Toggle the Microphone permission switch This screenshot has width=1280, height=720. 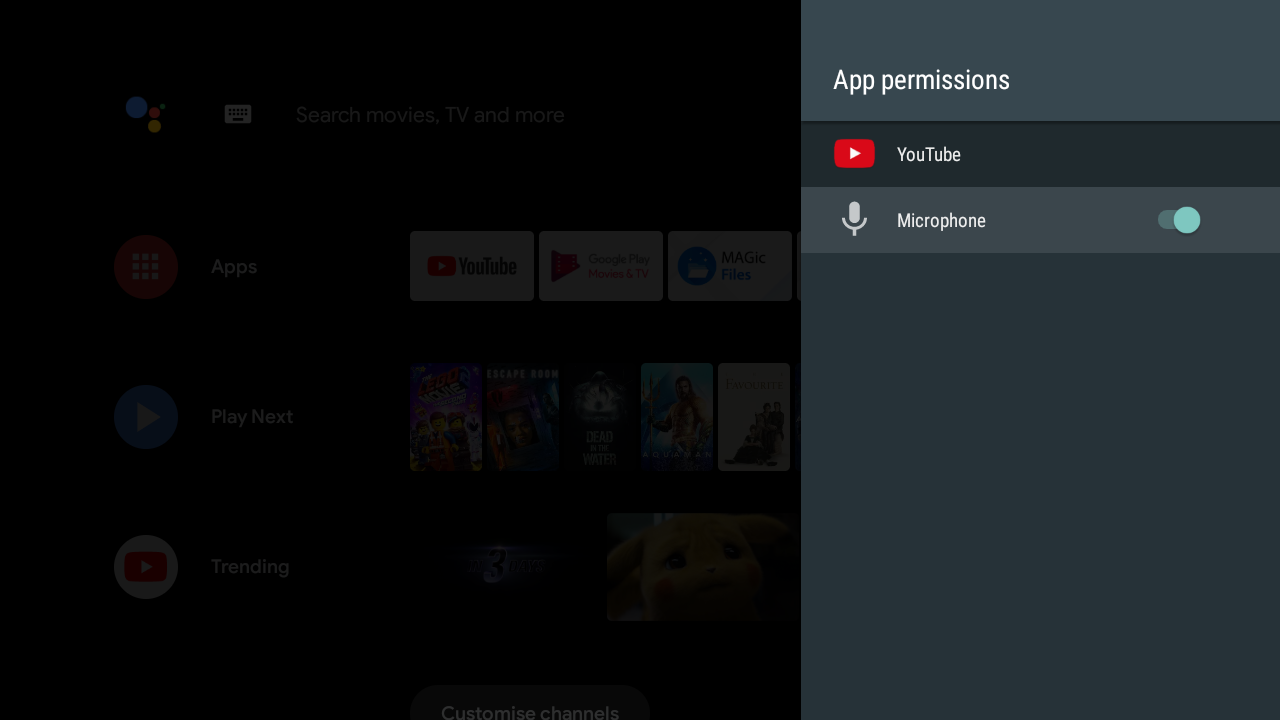(x=1178, y=220)
